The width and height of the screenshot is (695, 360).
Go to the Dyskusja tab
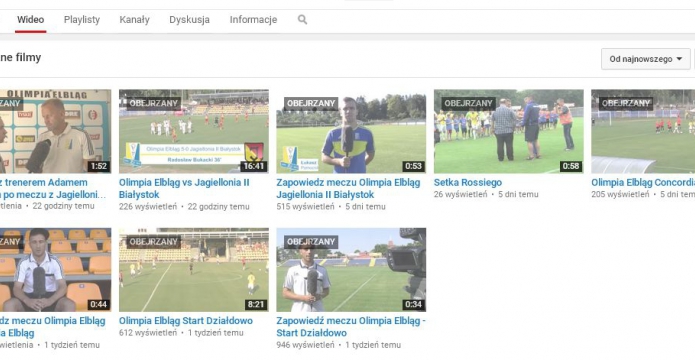pyautogui.click(x=189, y=20)
